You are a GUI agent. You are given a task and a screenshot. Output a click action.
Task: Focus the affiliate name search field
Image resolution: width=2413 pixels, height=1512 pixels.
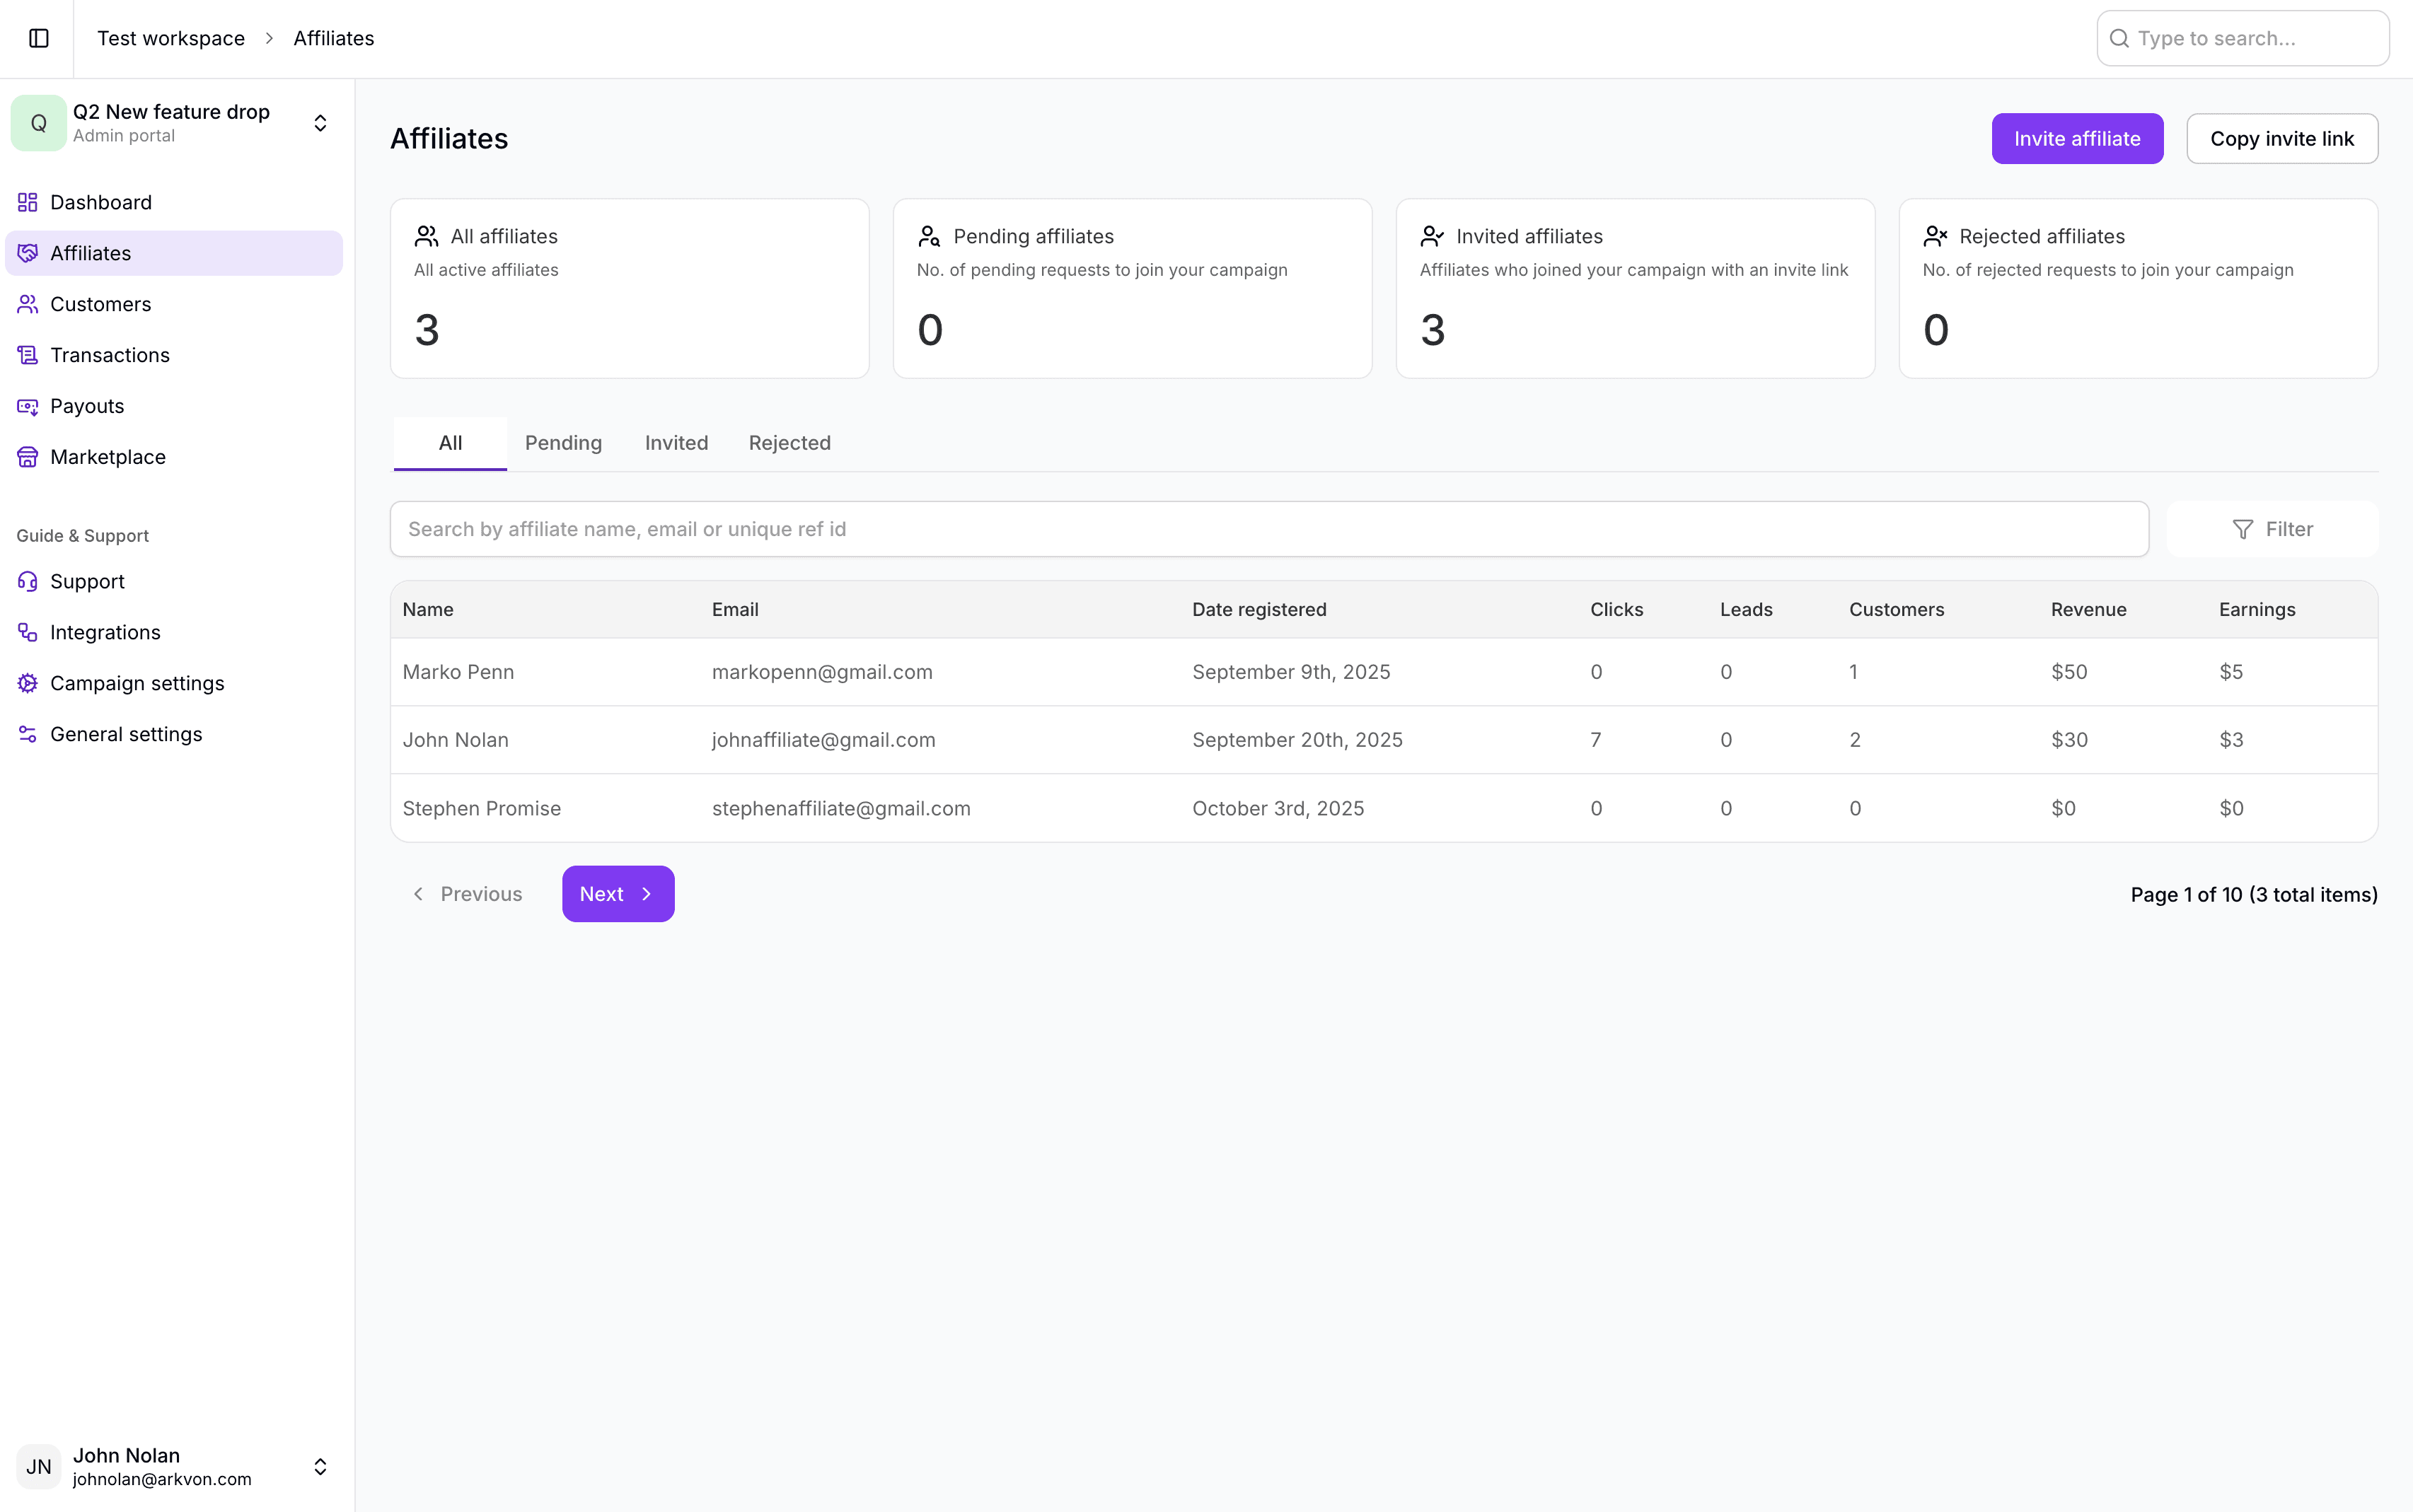click(1268, 529)
